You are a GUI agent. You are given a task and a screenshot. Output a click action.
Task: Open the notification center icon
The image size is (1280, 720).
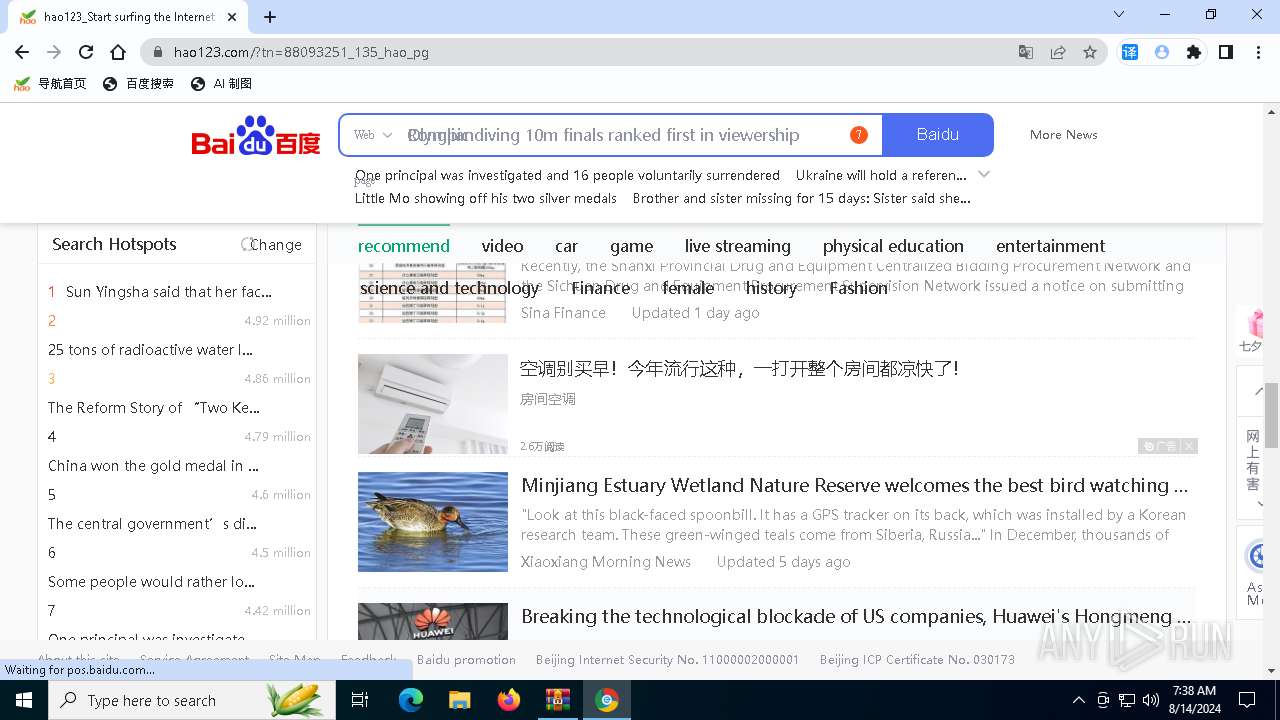1247,700
